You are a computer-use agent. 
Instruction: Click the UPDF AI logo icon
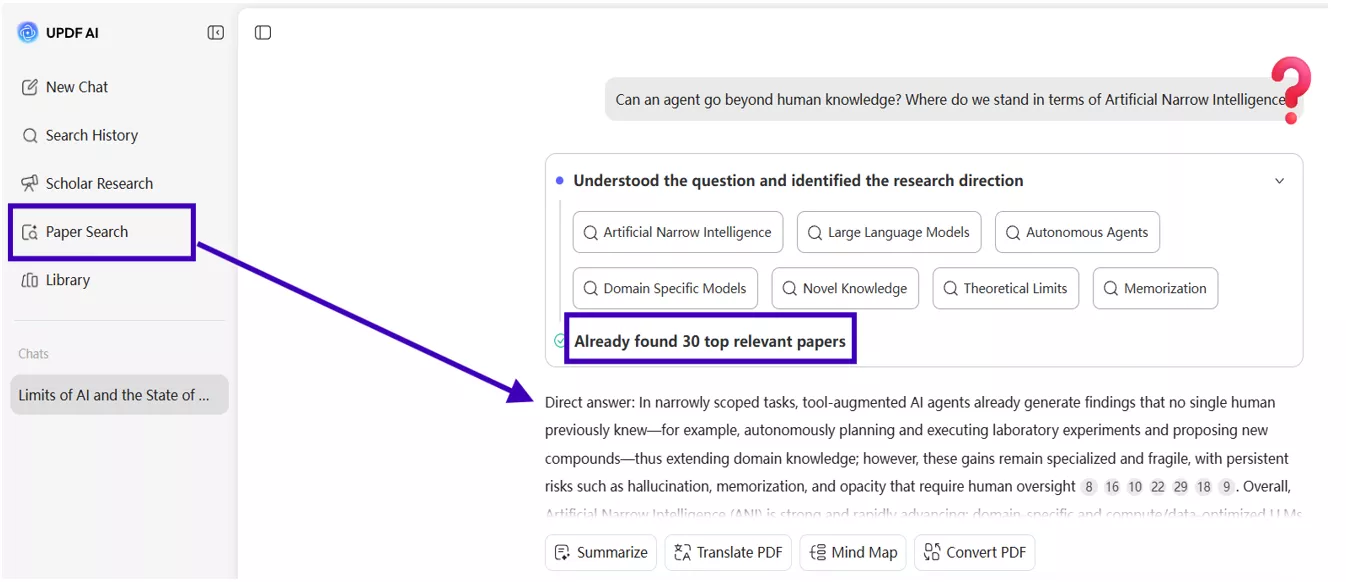coord(28,33)
